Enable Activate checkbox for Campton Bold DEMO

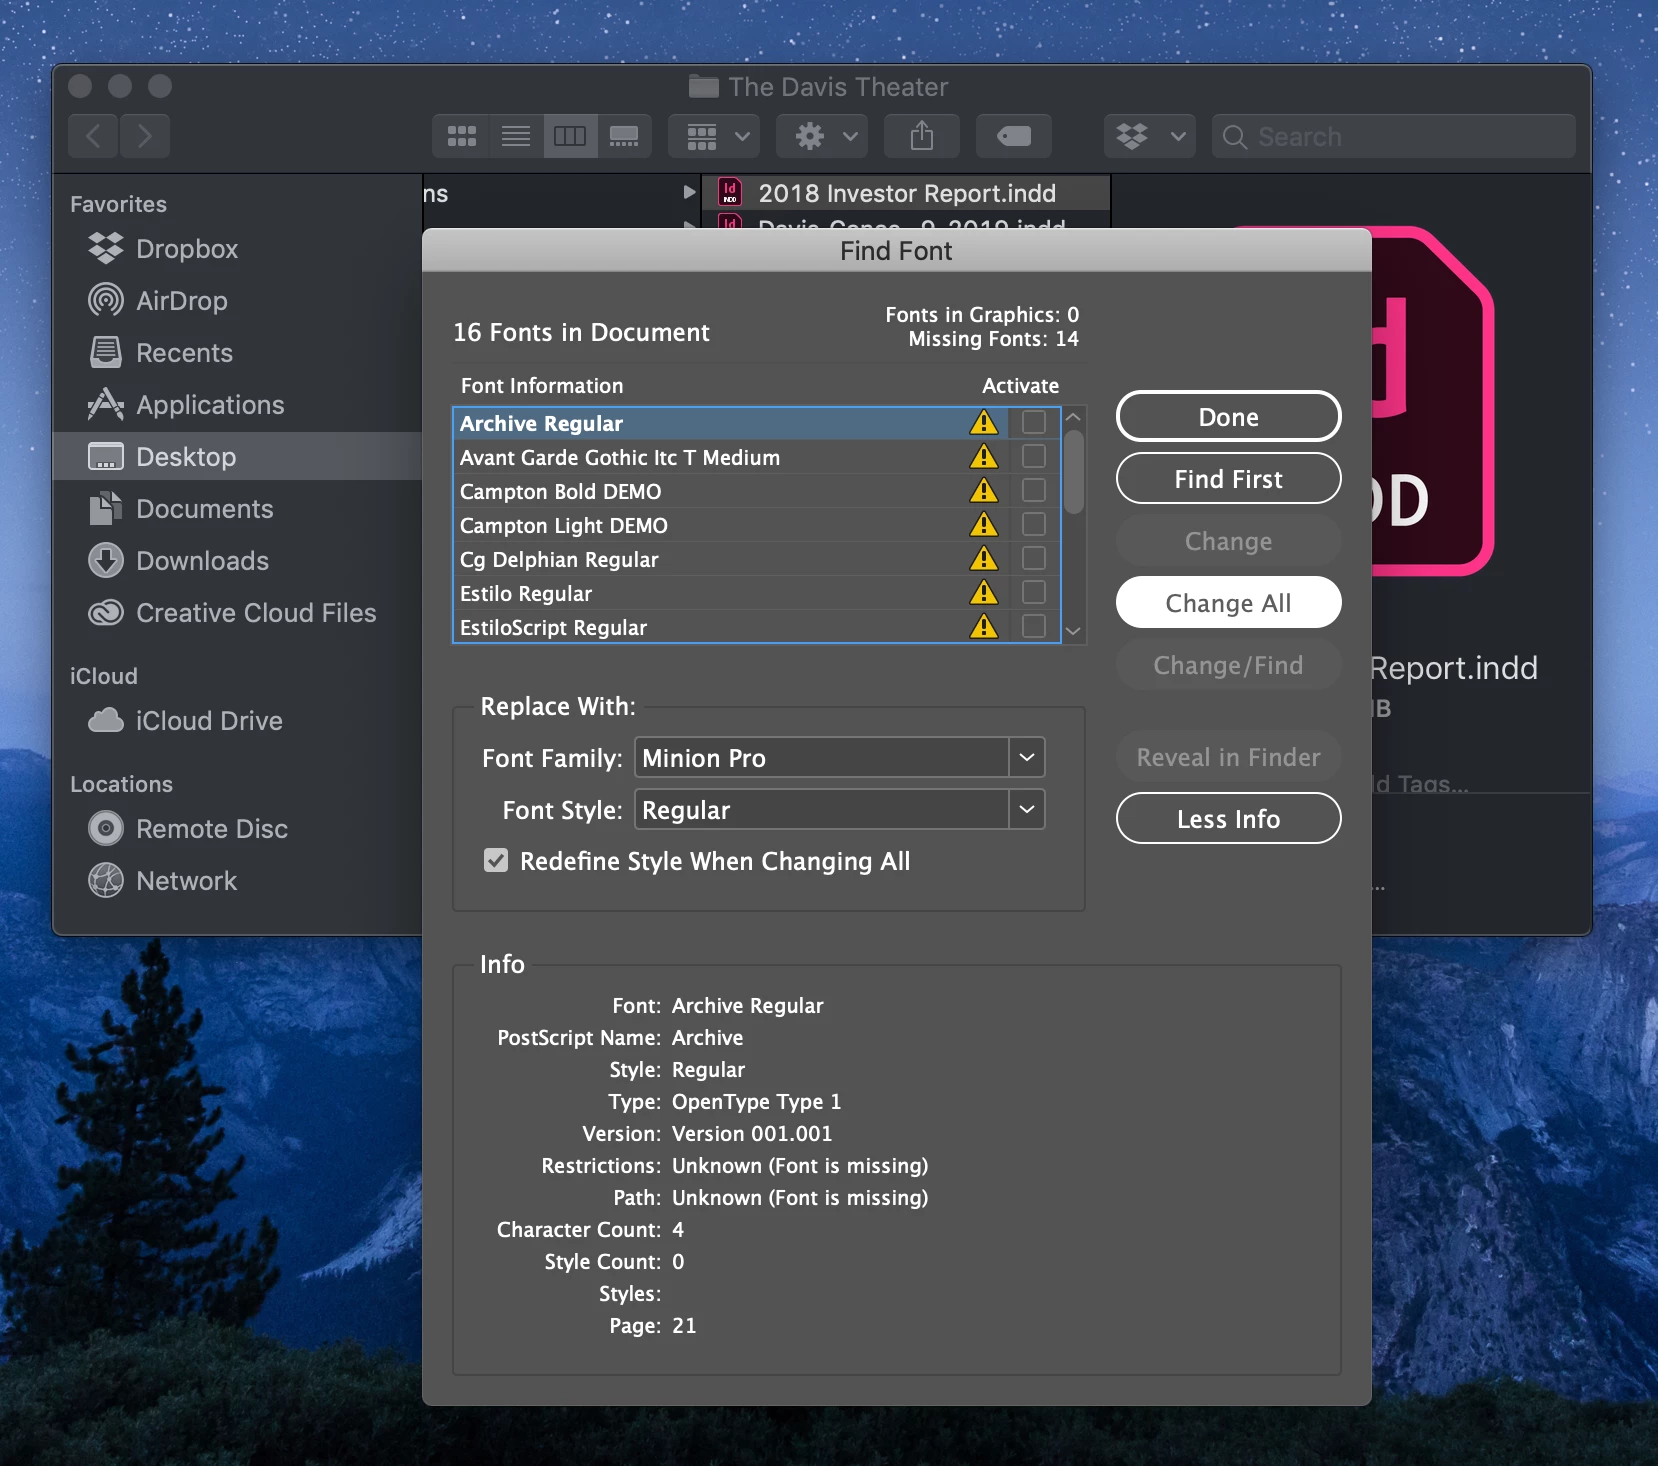click(1034, 490)
